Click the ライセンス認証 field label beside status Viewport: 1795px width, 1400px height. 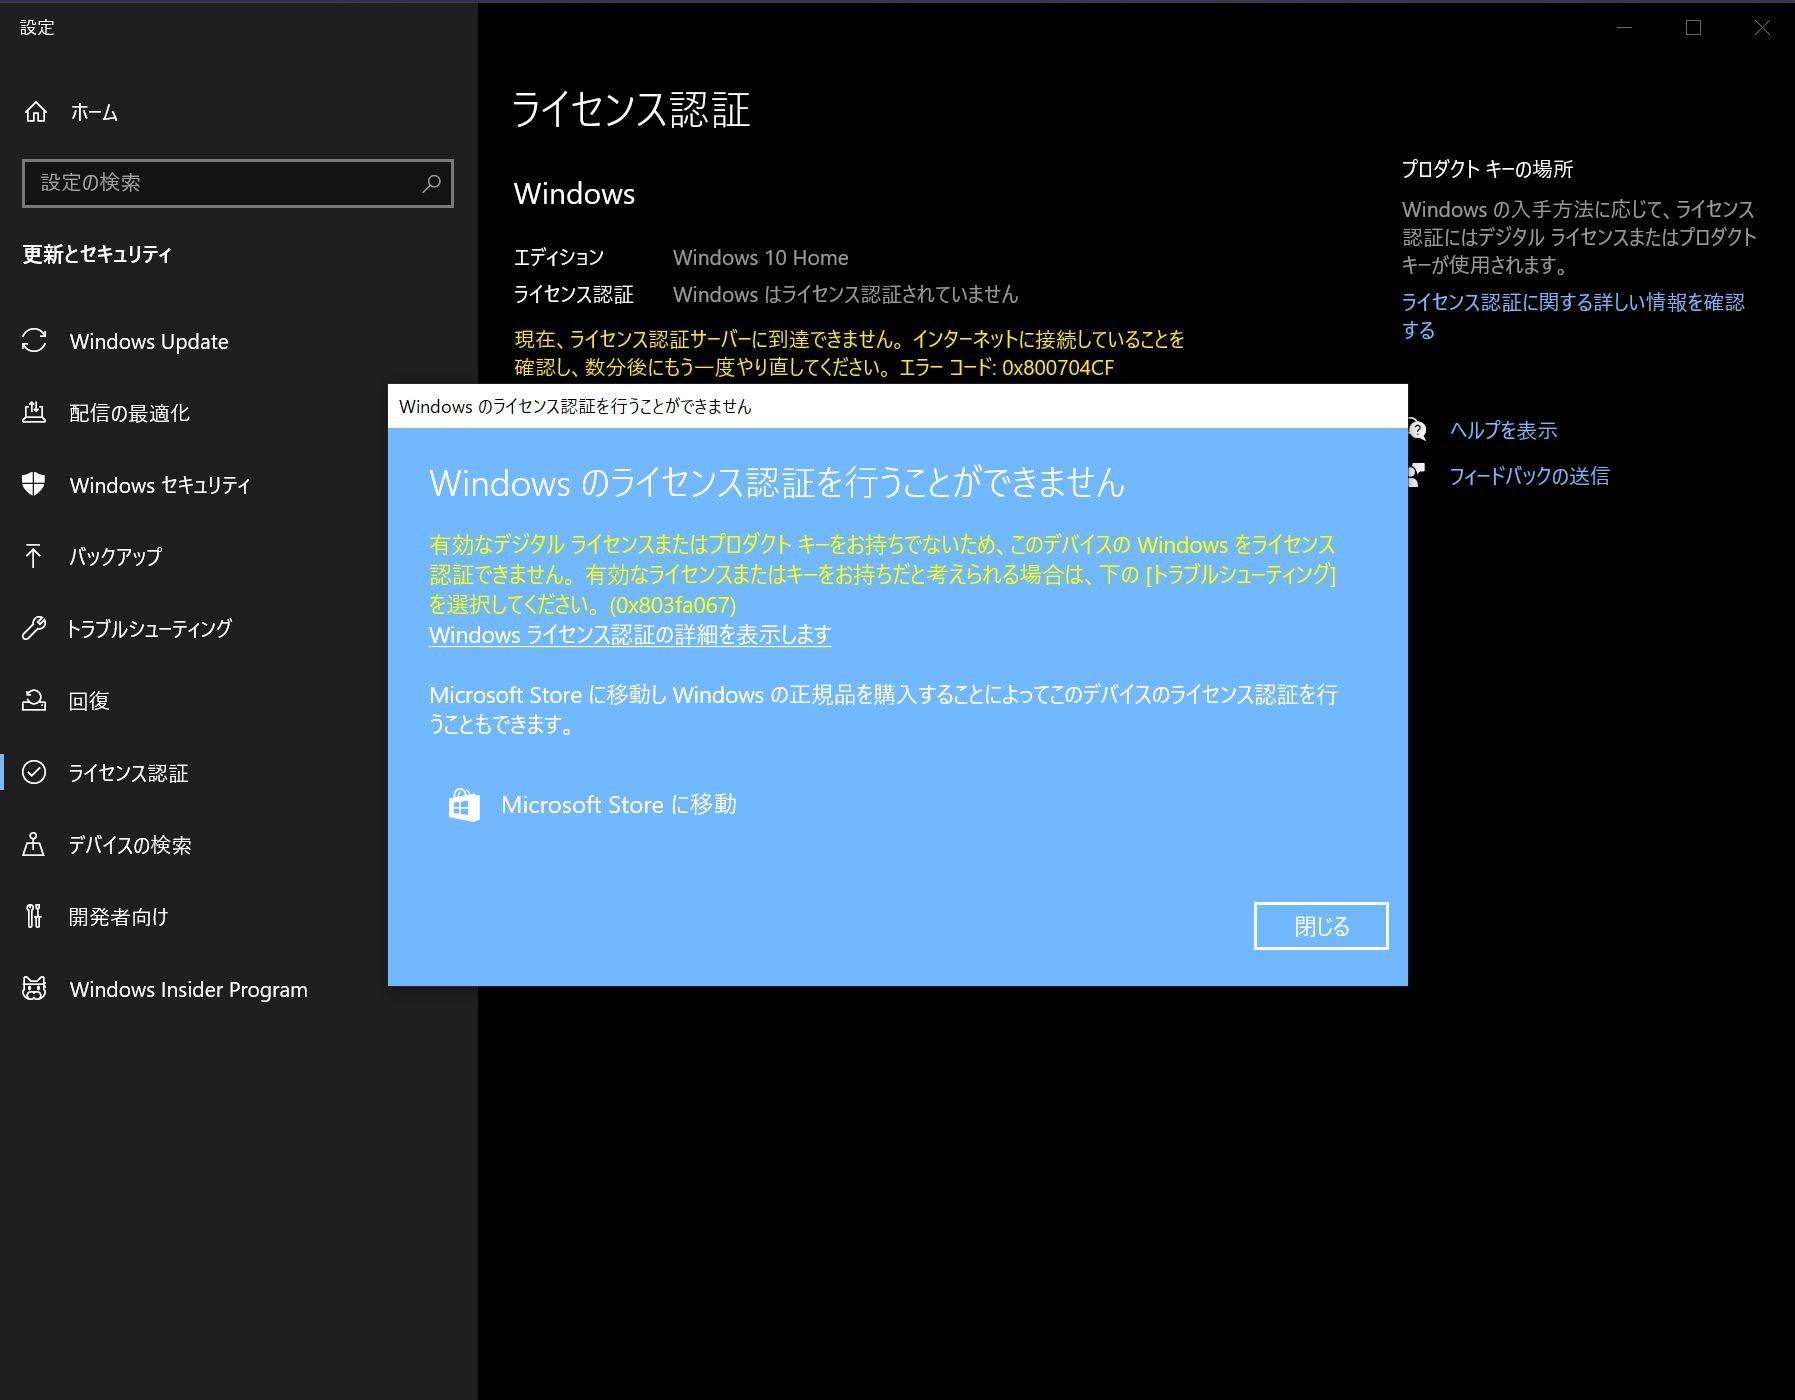pos(574,295)
